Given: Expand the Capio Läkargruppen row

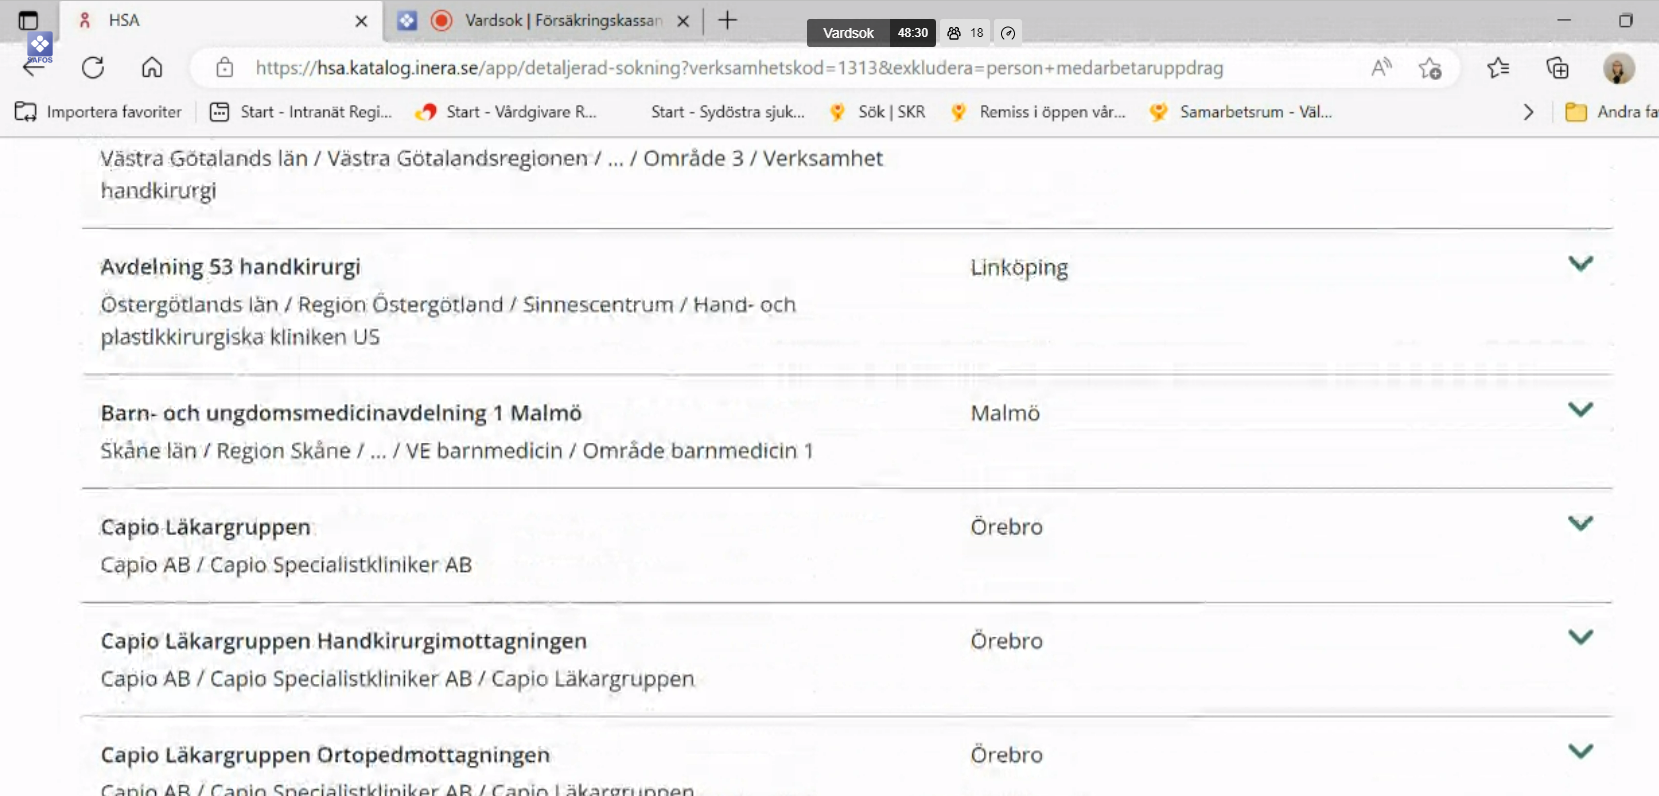Looking at the screenshot, I should click(1580, 524).
